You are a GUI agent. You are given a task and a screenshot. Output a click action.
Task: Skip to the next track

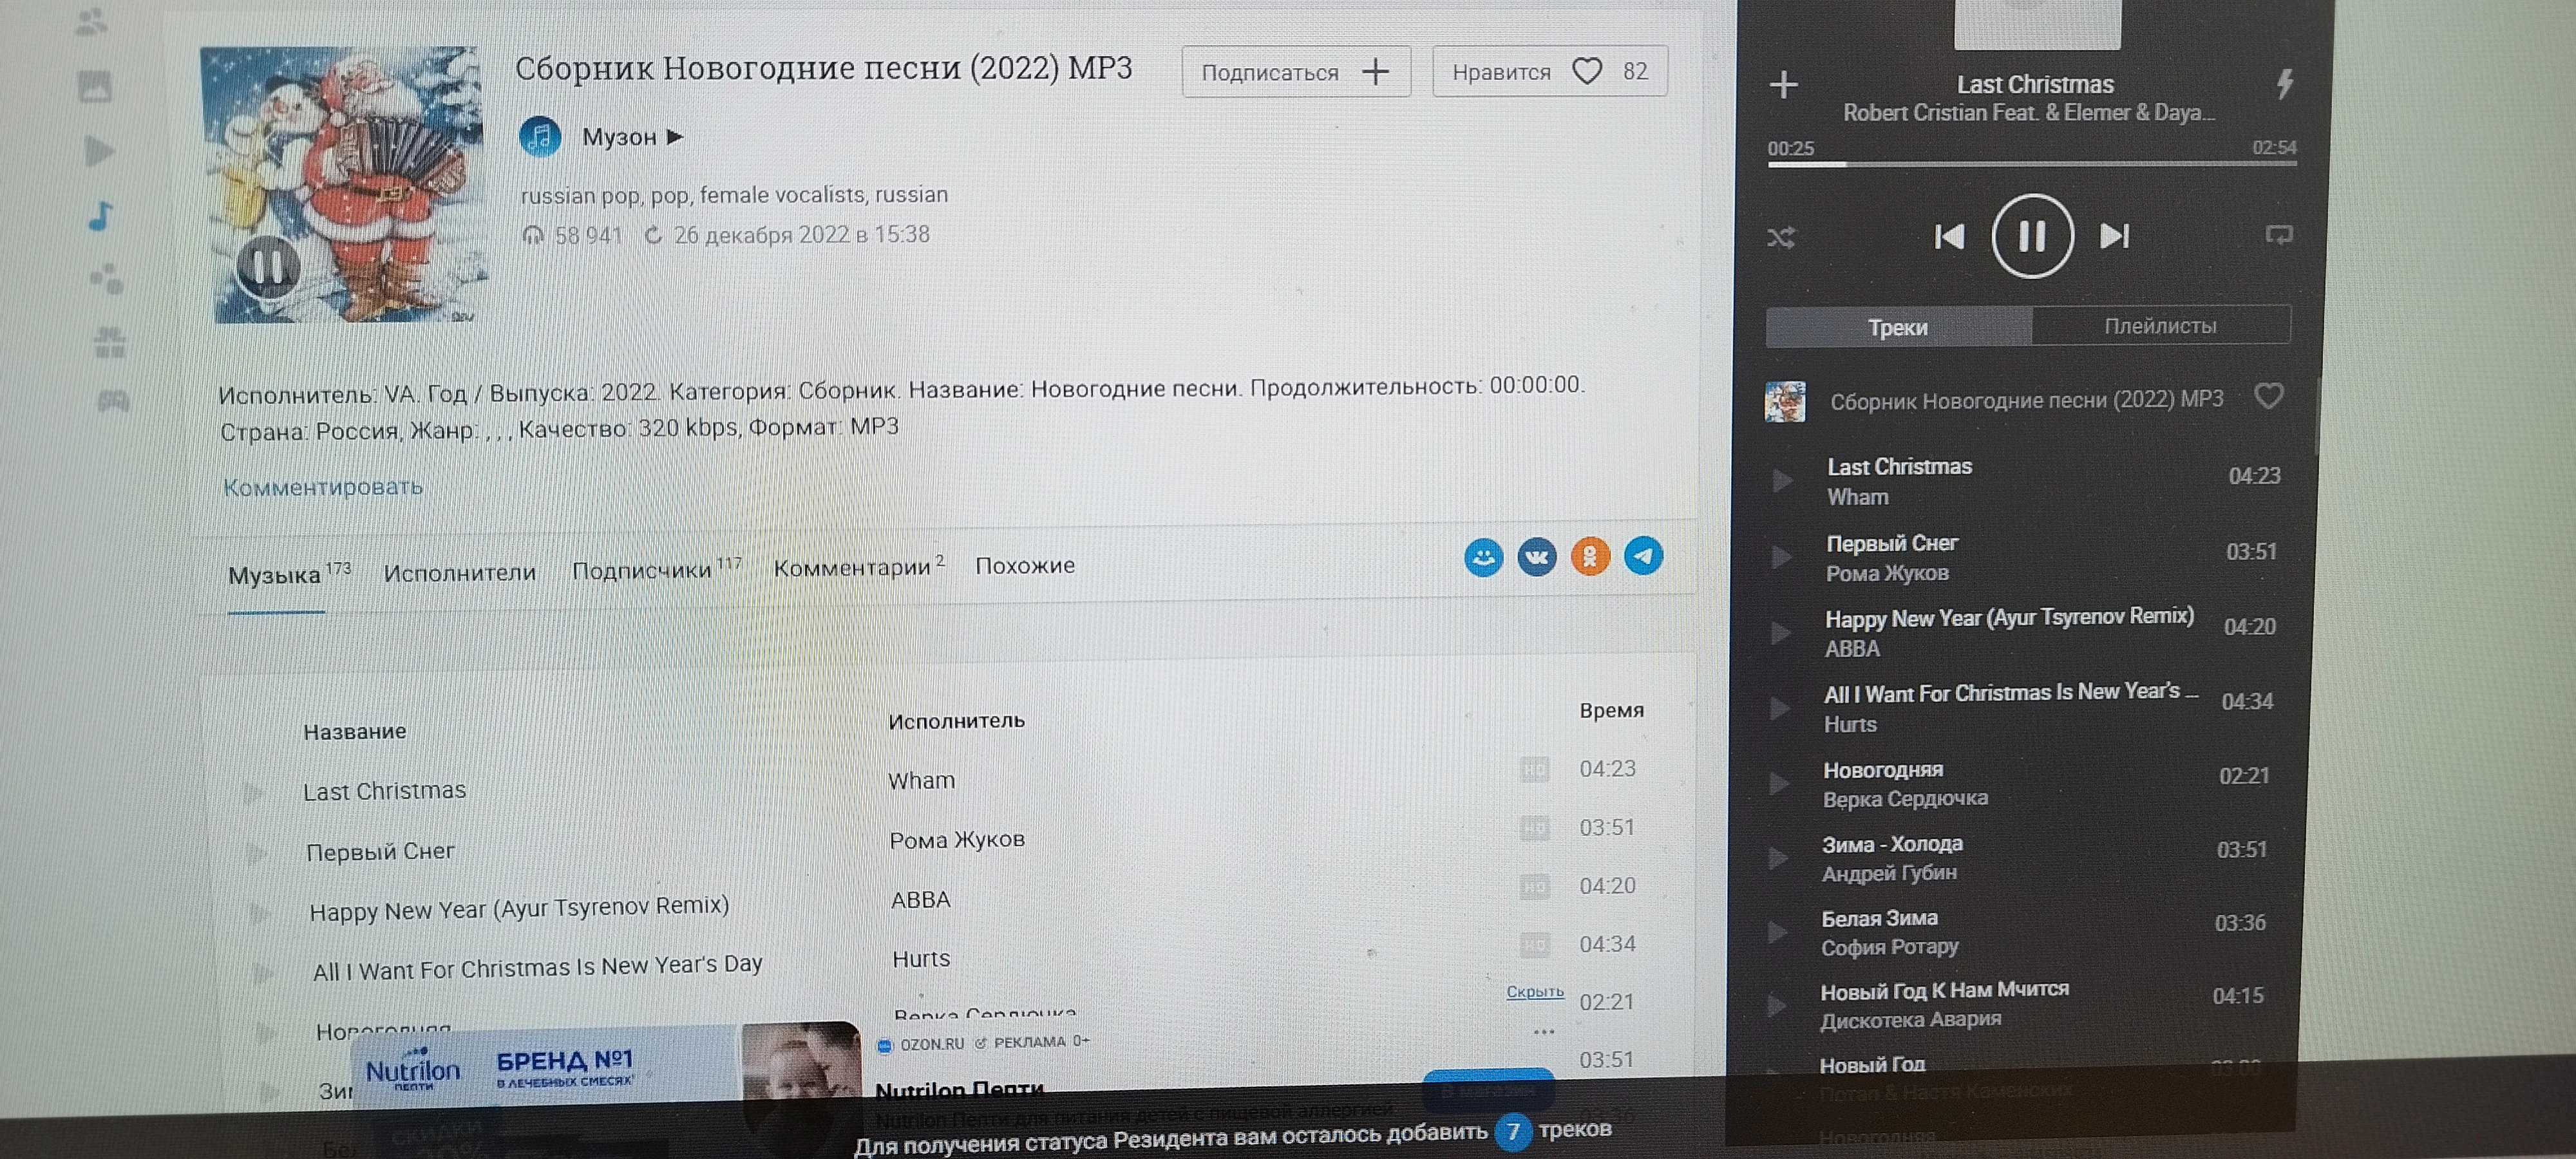click(x=2114, y=237)
